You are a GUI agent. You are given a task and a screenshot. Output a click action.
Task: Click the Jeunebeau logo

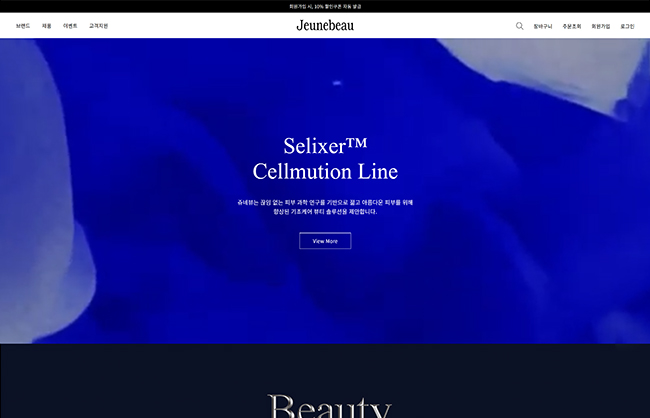(325, 26)
